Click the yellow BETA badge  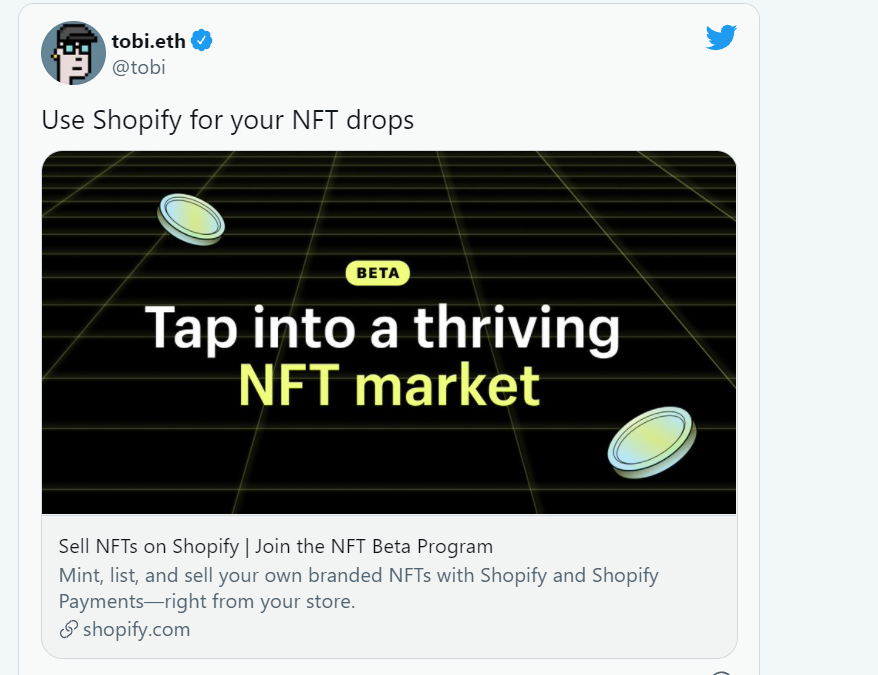click(378, 273)
